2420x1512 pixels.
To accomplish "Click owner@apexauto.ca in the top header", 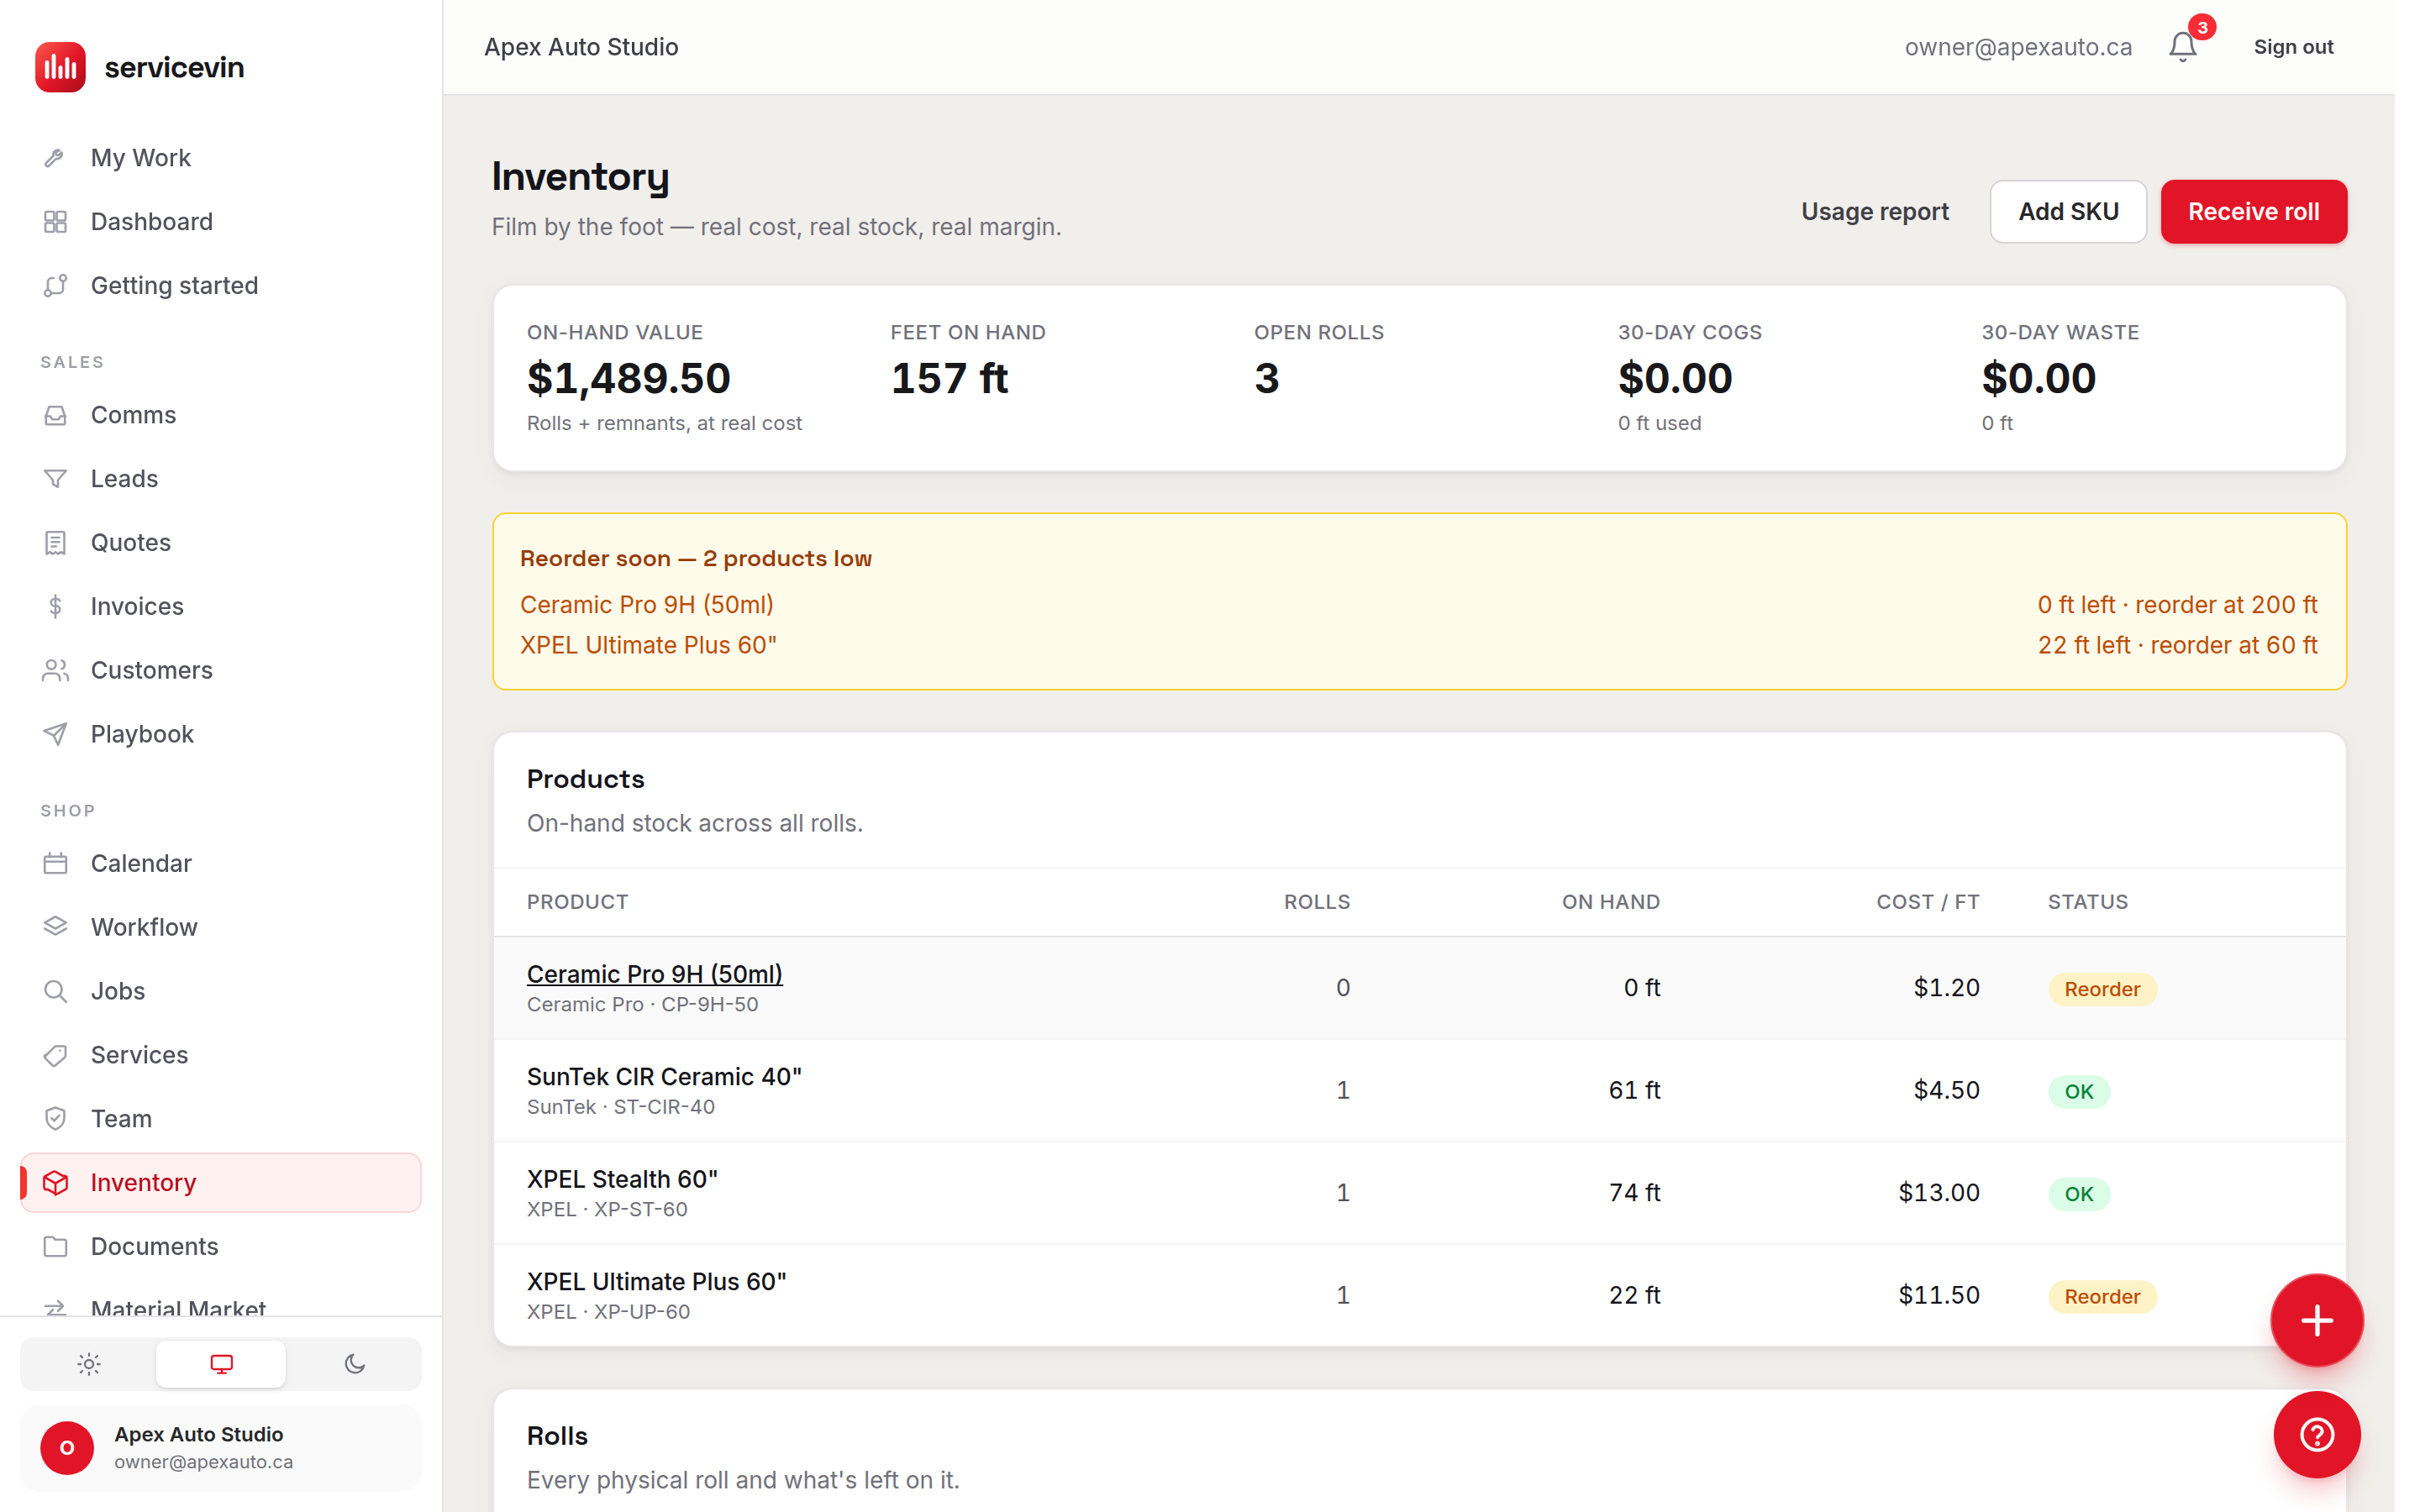I will pos(2018,47).
